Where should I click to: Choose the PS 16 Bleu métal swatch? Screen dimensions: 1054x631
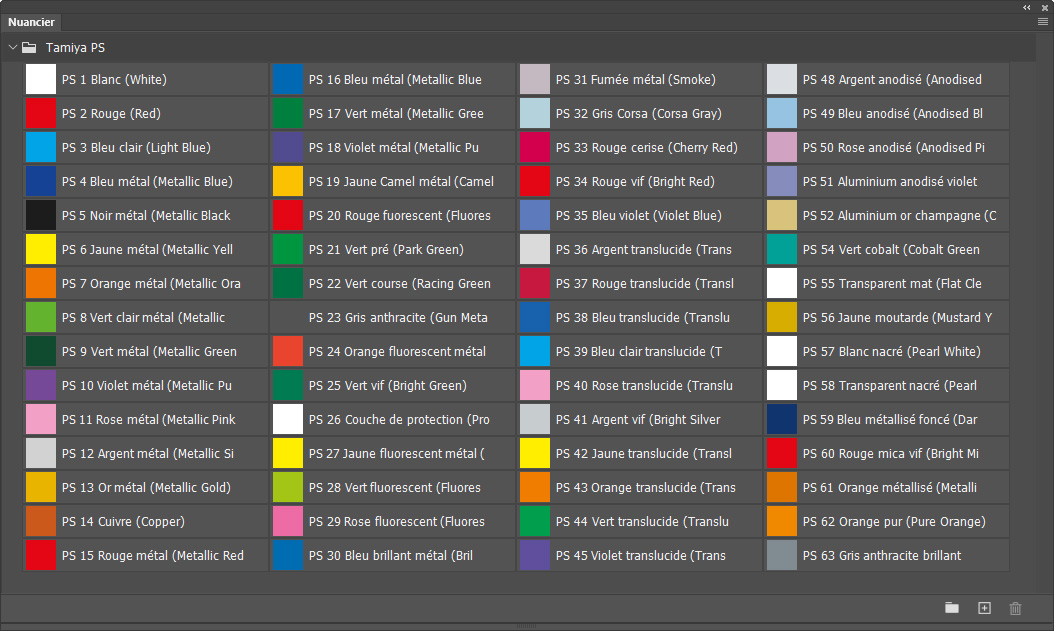288,80
